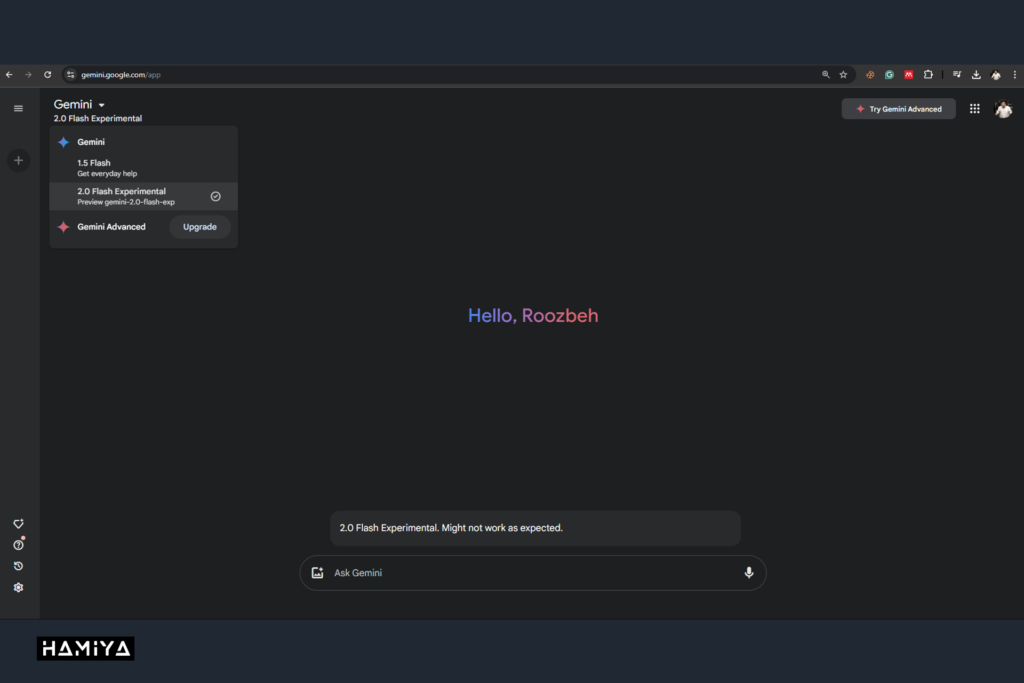Open the Chrome profile avatar in toolbar
The width and height of the screenshot is (1024, 683).
pyautogui.click(x=996, y=74)
